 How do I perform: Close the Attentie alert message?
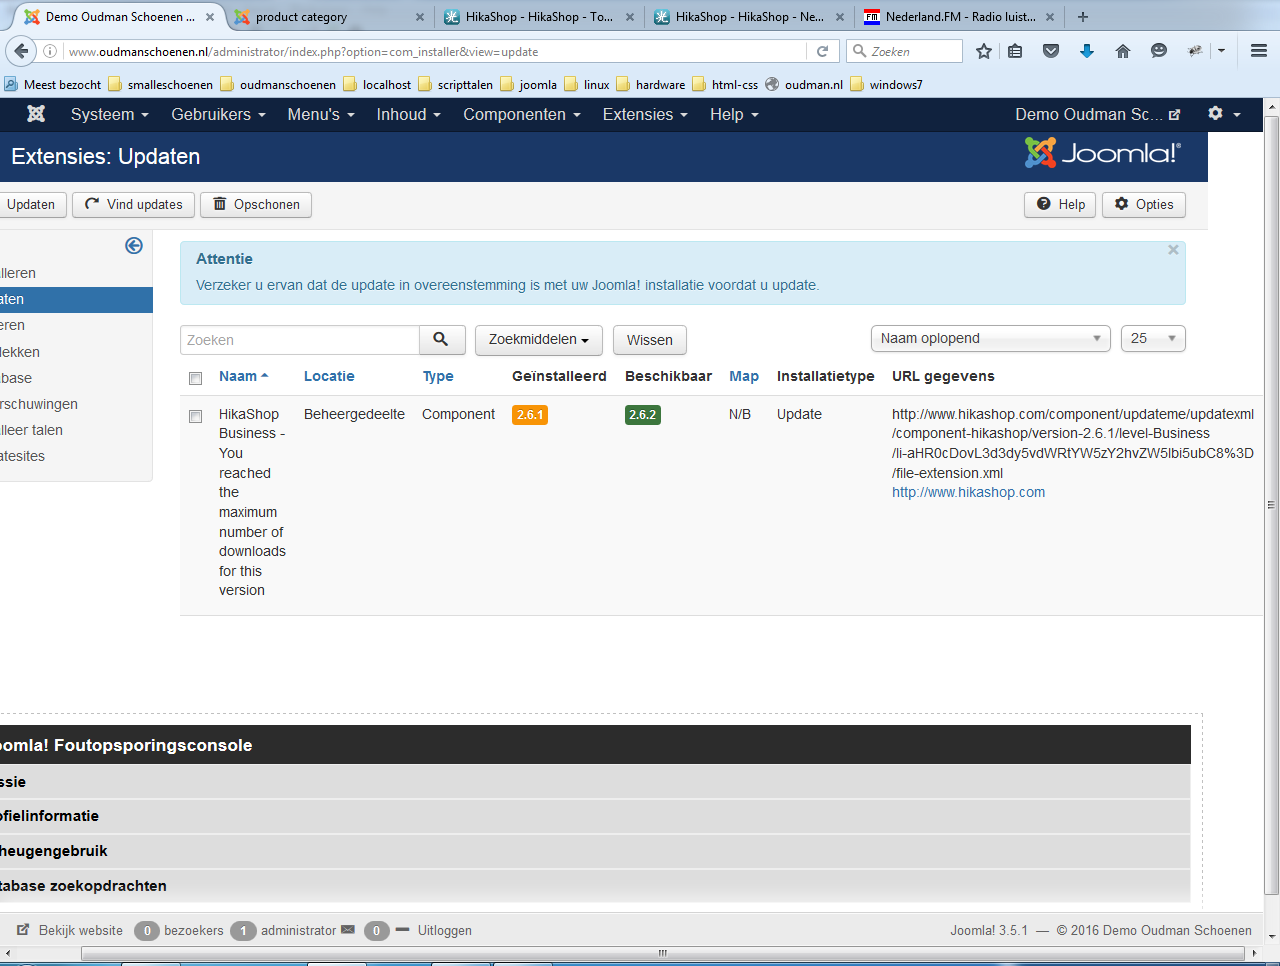point(1173,250)
